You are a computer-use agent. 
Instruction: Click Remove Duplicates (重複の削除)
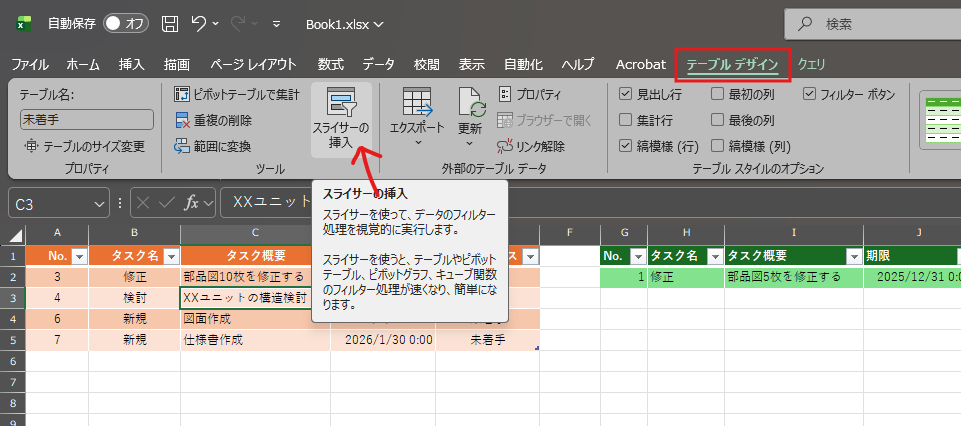213,120
